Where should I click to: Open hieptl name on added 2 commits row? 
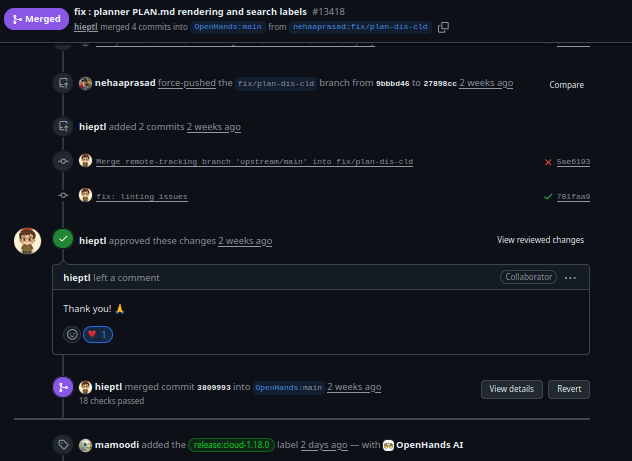click(93, 127)
